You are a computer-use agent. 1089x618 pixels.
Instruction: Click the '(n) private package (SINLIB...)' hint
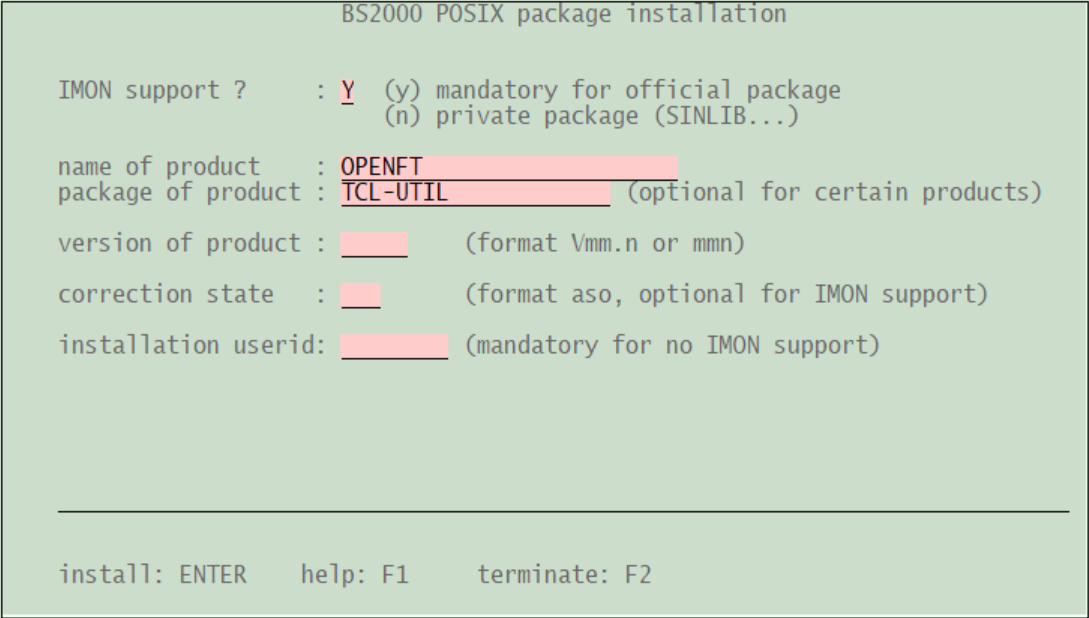tap(592, 116)
